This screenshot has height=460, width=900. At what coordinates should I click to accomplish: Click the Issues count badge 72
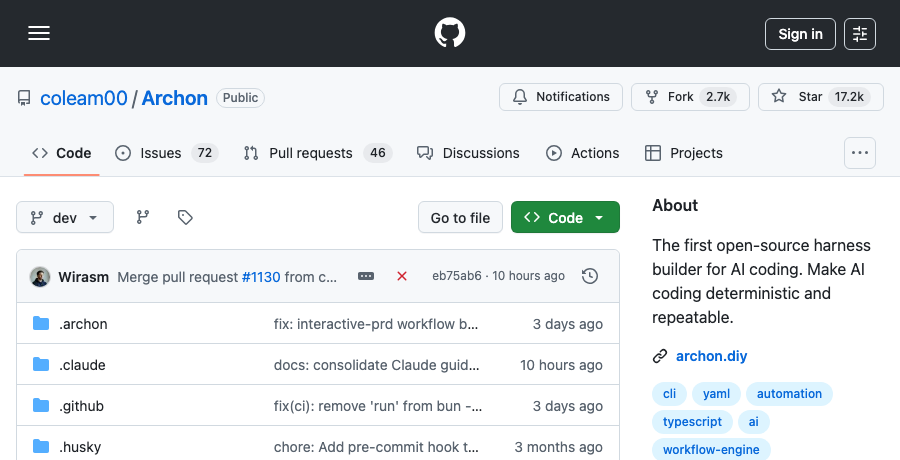point(205,153)
